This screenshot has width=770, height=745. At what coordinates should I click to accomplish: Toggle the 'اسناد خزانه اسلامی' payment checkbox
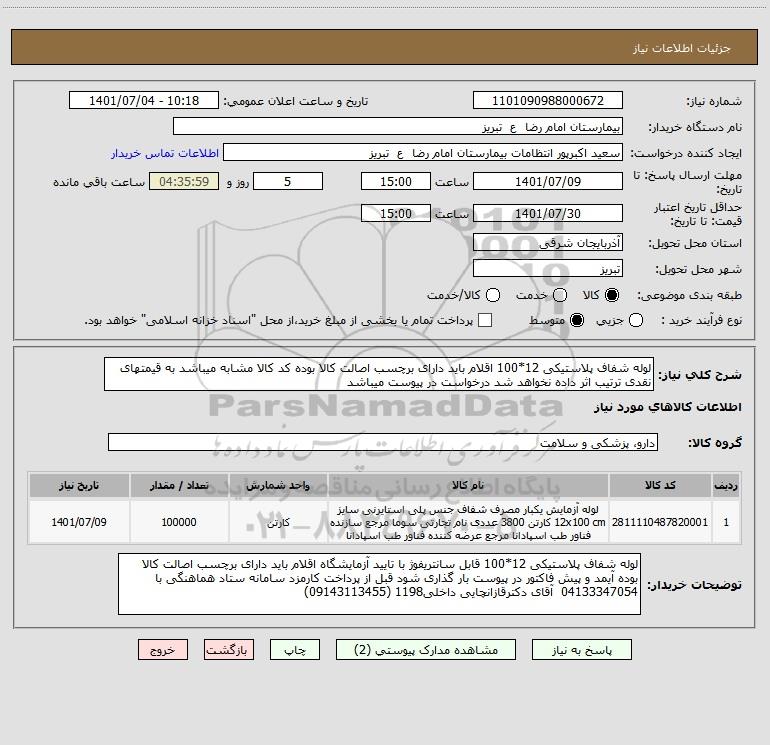tap(485, 320)
